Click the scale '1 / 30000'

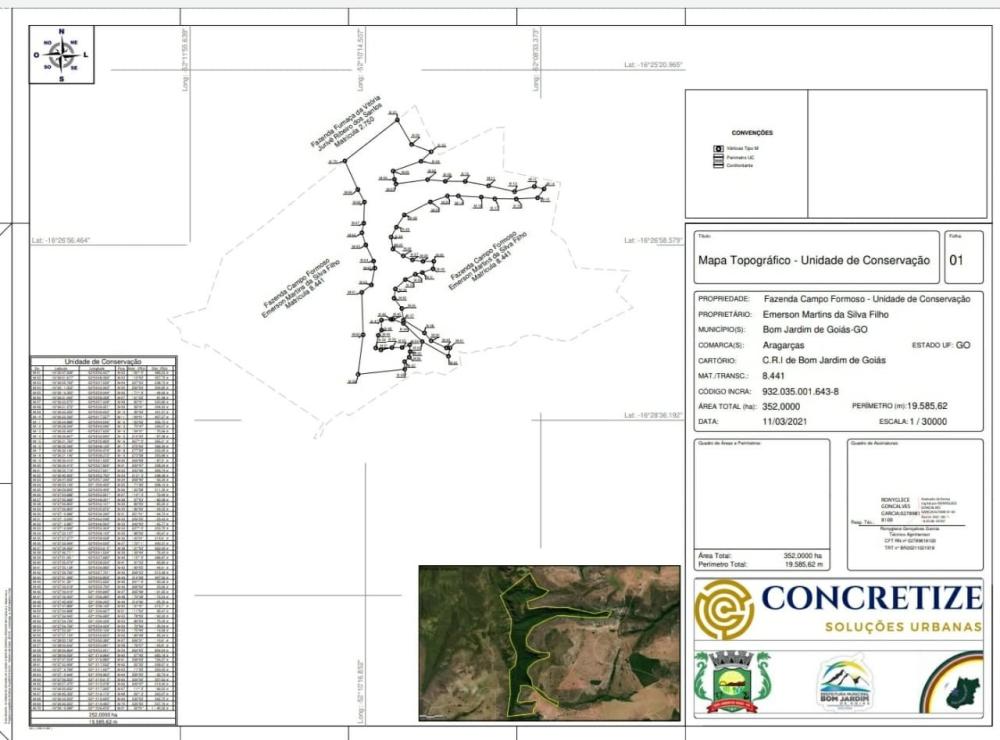click(927, 422)
